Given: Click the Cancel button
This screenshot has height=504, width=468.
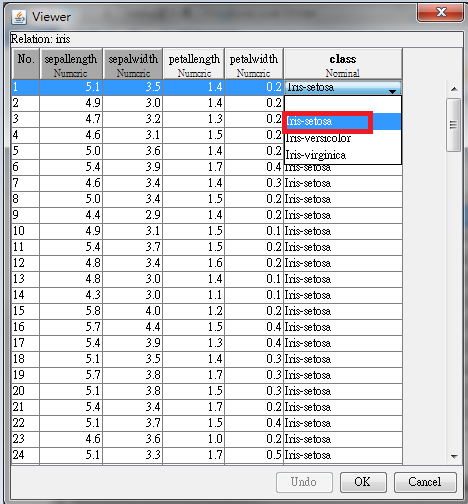Looking at the screenshot, I should point(425,482).
